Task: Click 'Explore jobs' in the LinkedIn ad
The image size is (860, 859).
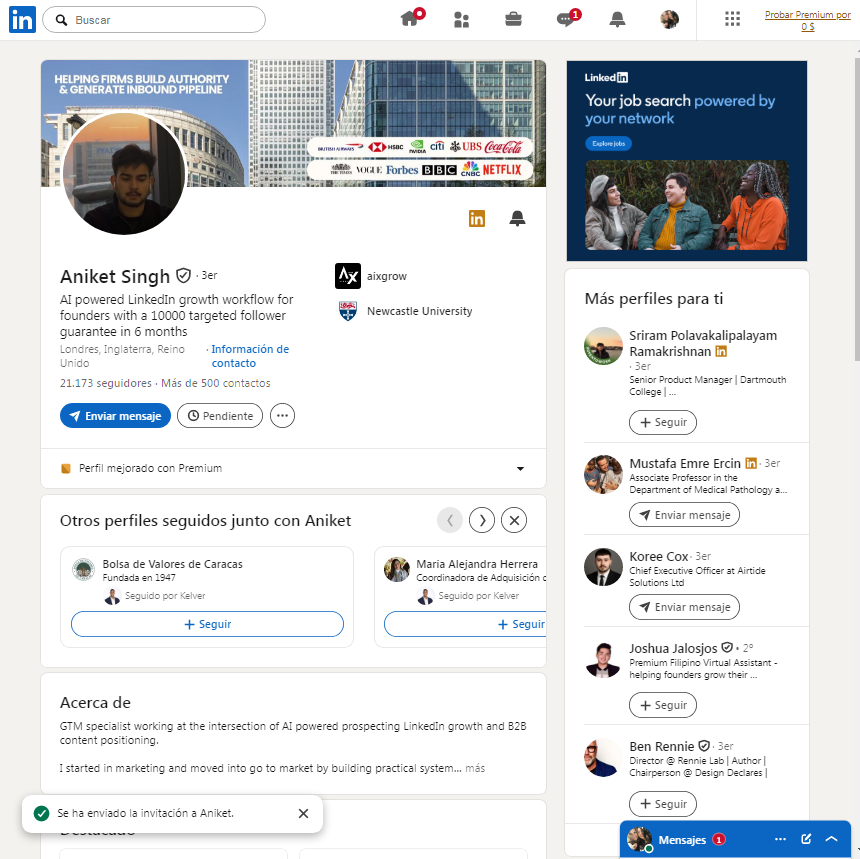Action: [x=608, y=144]
